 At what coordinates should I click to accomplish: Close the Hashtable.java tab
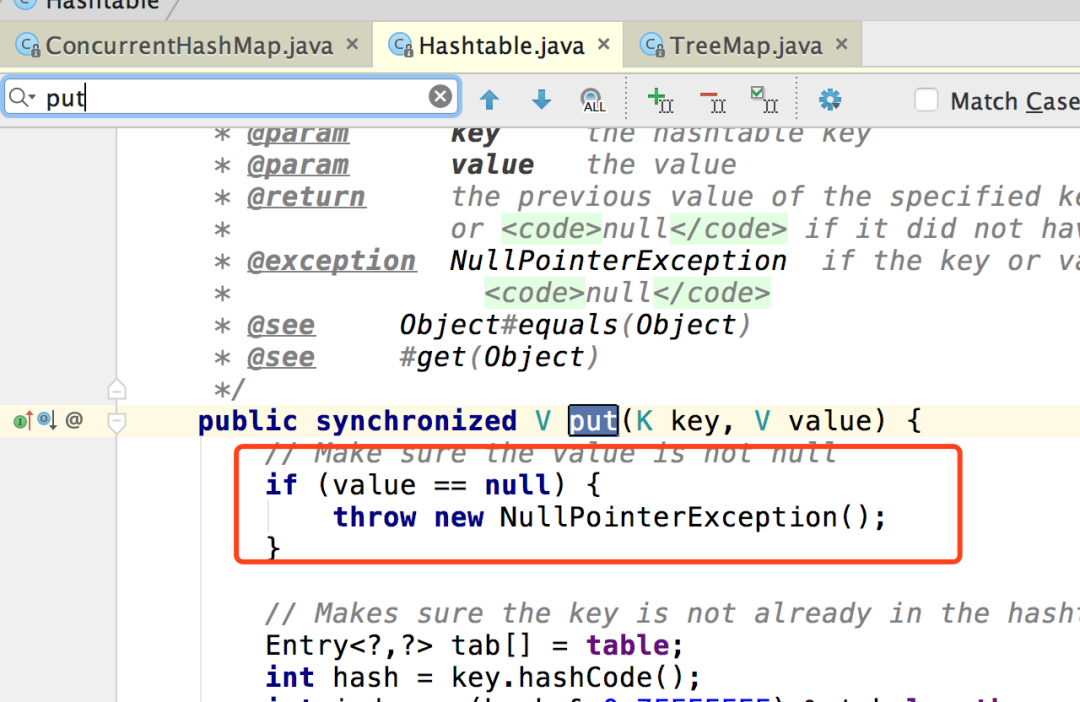coord(604,45)
